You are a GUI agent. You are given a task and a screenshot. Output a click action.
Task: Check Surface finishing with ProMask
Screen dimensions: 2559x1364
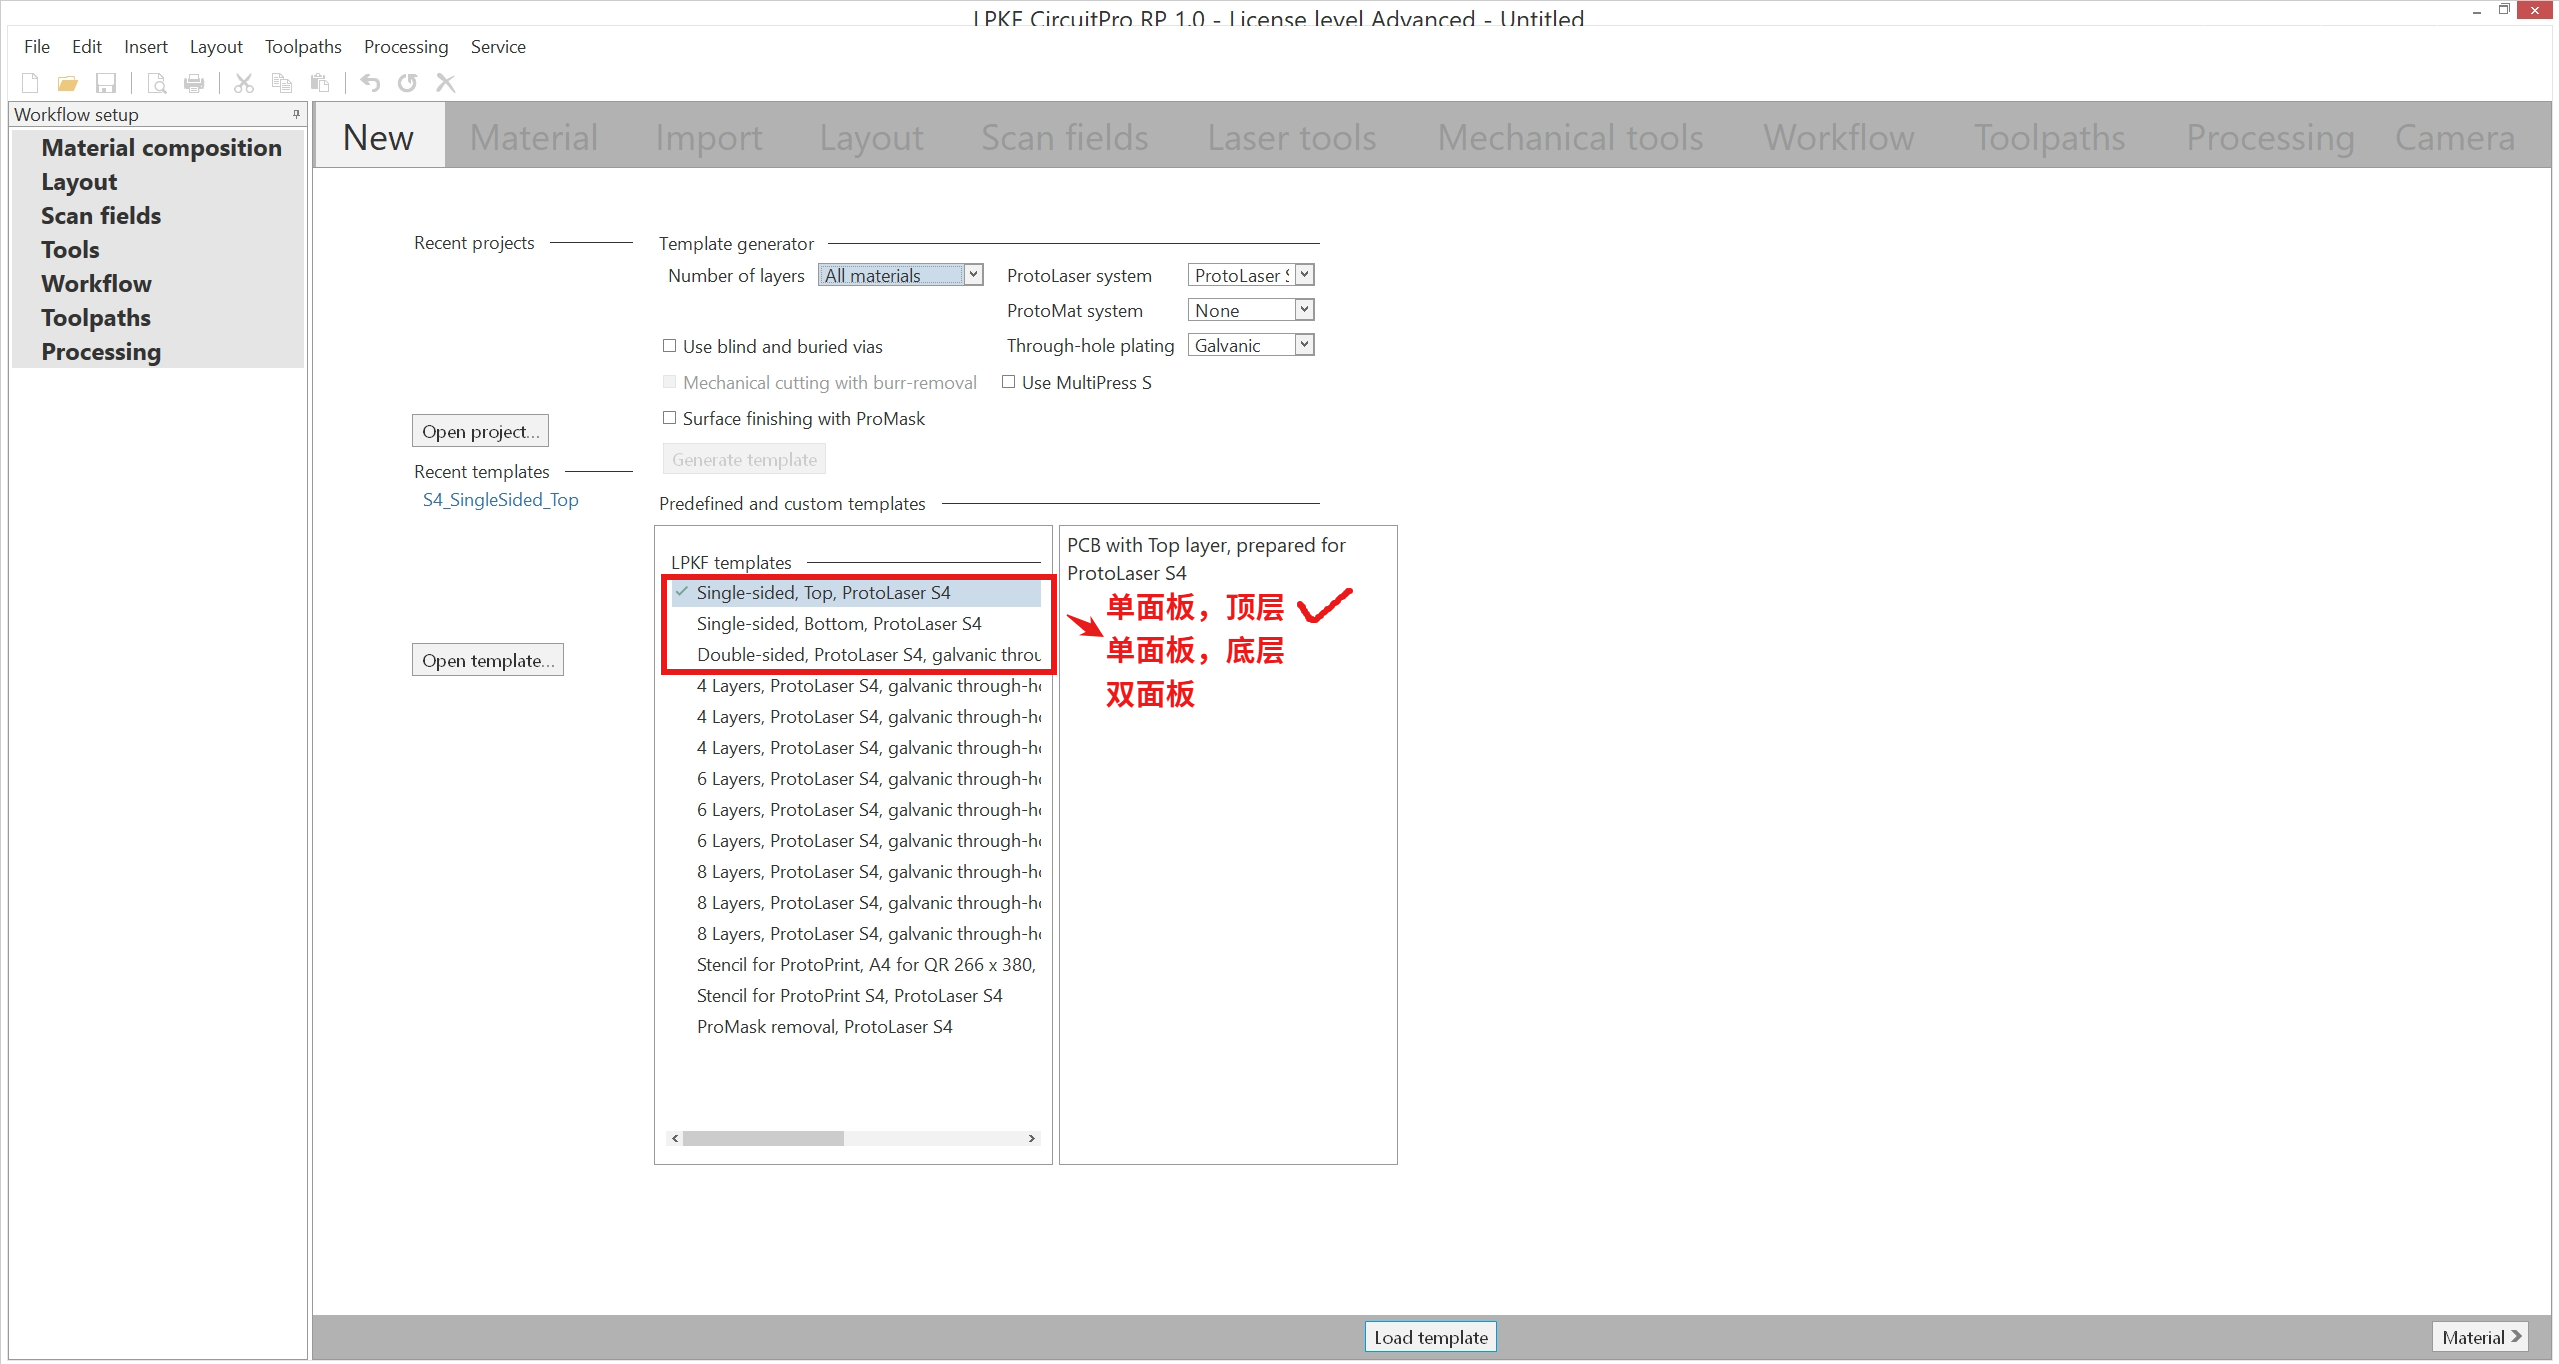pos(670,418)
